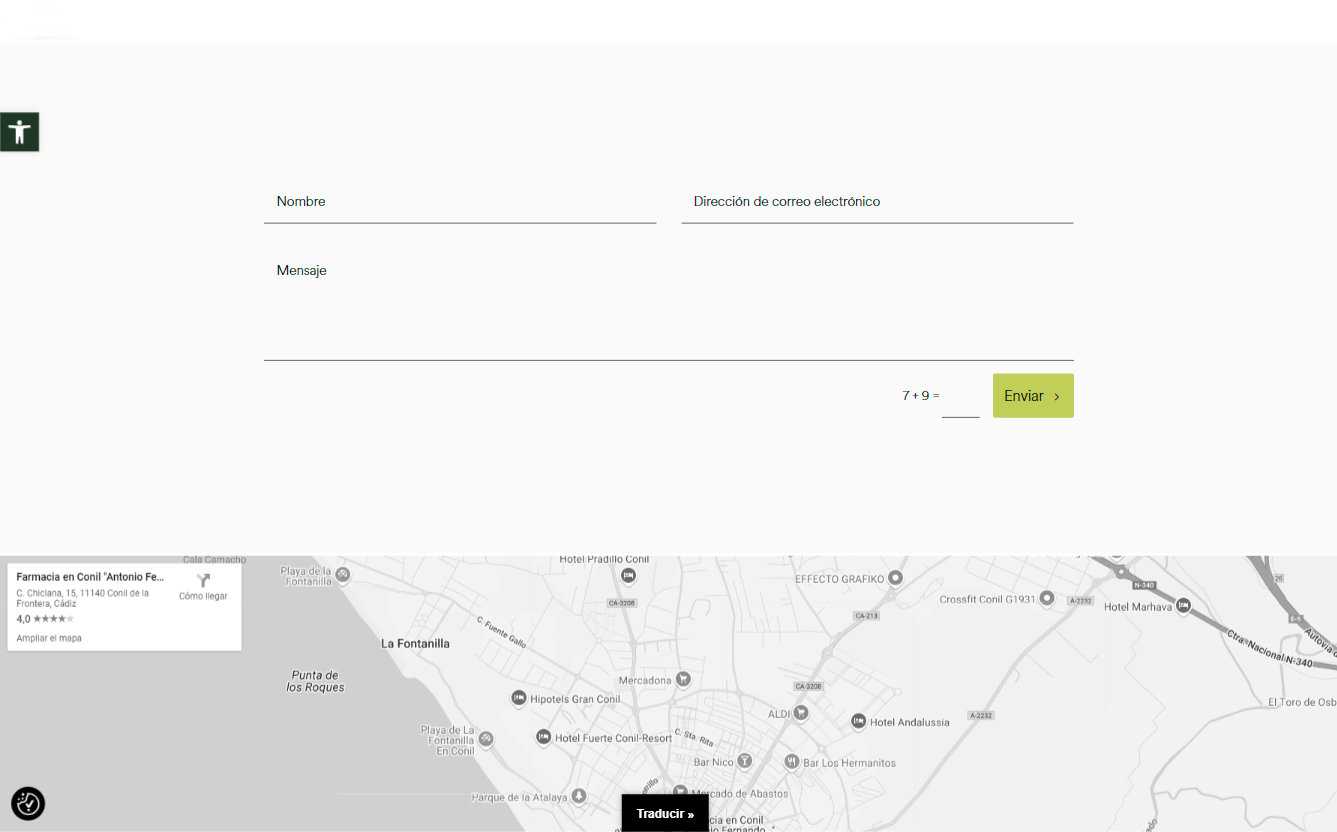This screenshot has height=832, width=1337.
Task: Select the Hotel Marhava map marker
Action: [1184, 605]
